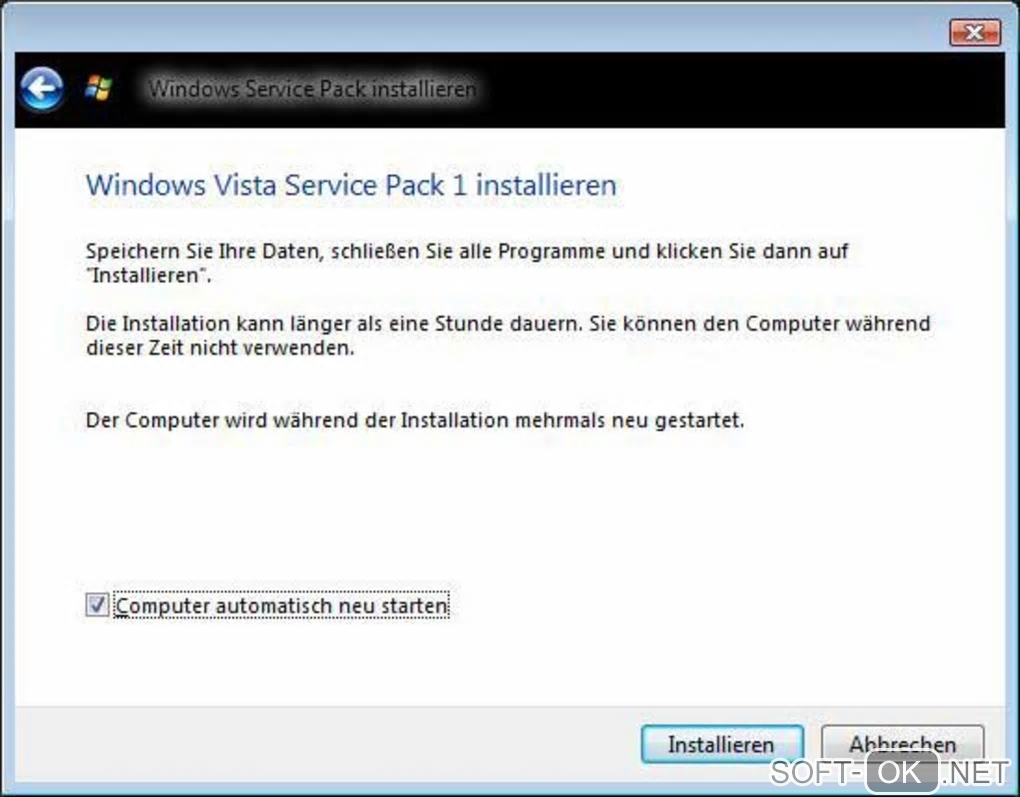Screen dimensions: 1020x797
Task: Click the SOFT-OK.NET watermark
Action: (x=888, y=772)
